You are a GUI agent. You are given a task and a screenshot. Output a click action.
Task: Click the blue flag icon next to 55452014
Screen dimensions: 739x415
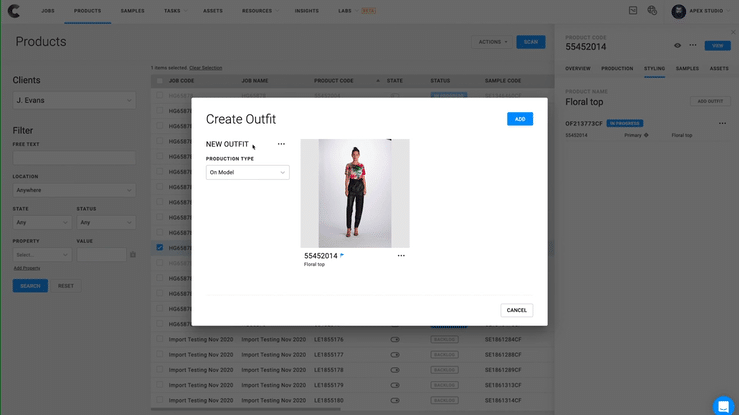click(x=342, y=255)
